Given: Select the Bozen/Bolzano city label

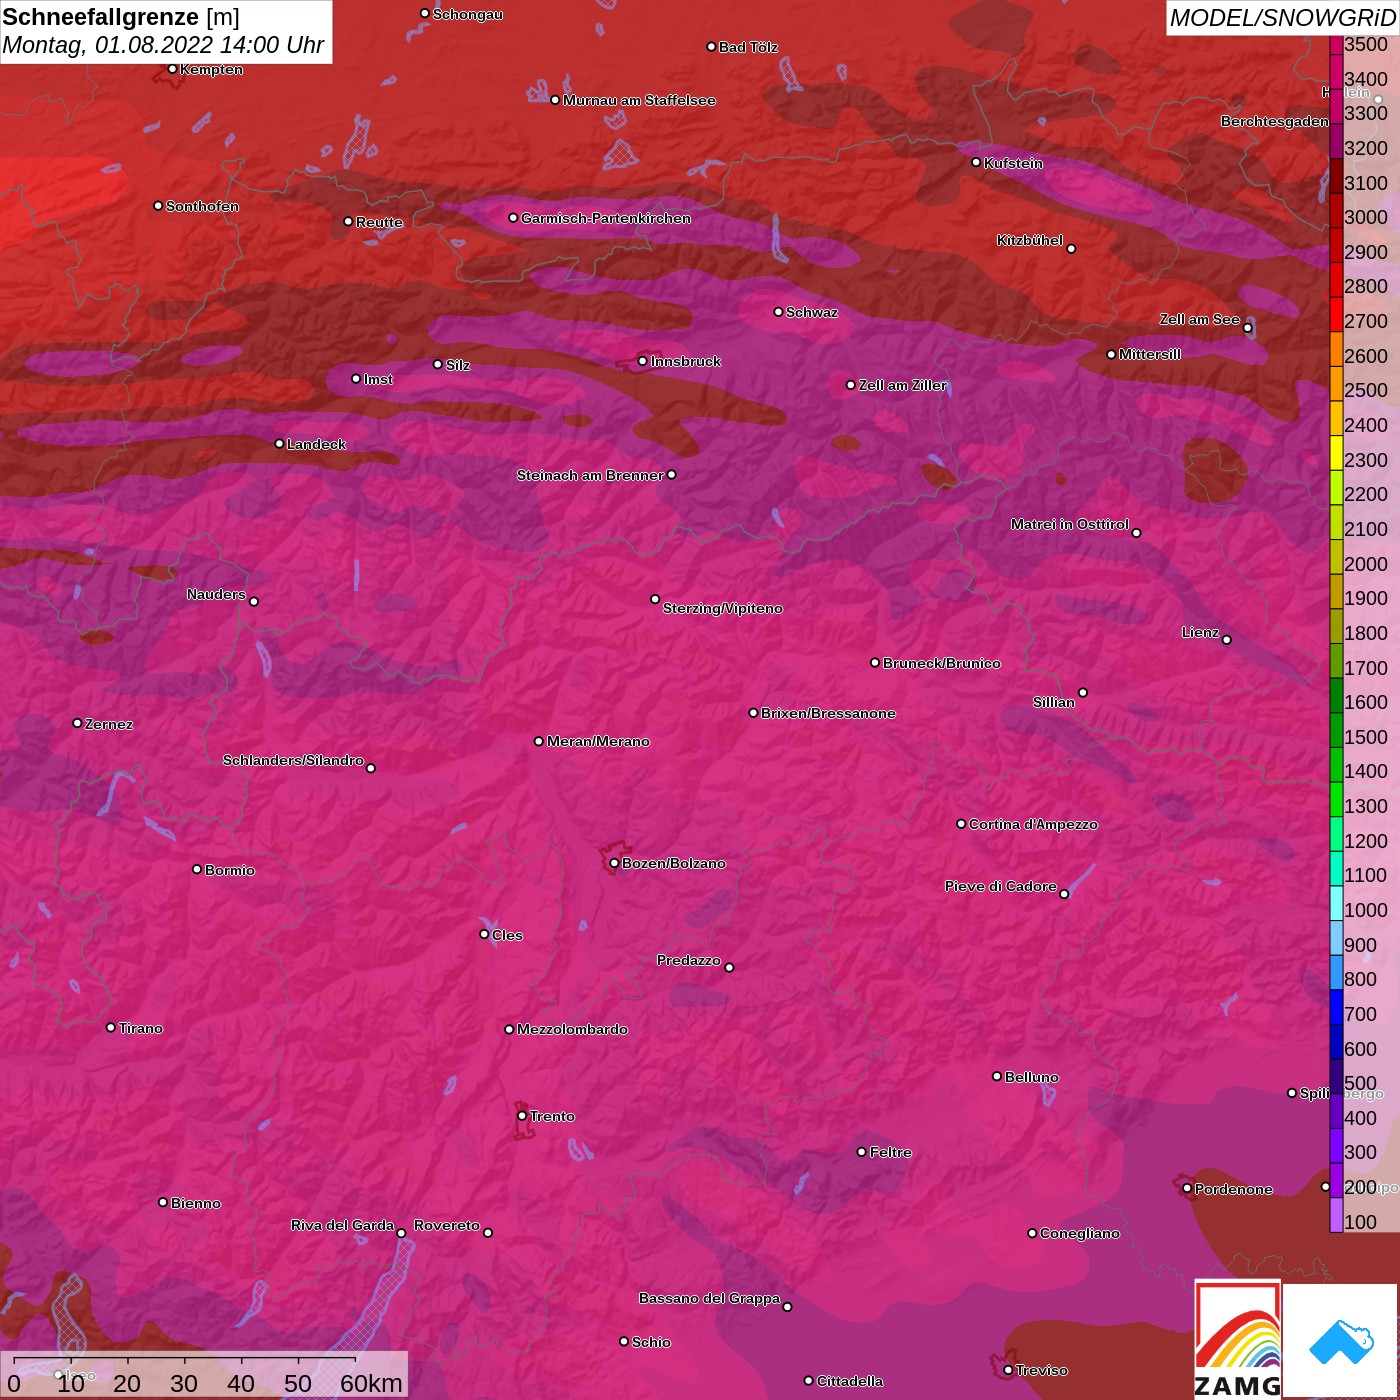Looking at the screenshot, I should (674, 863).
